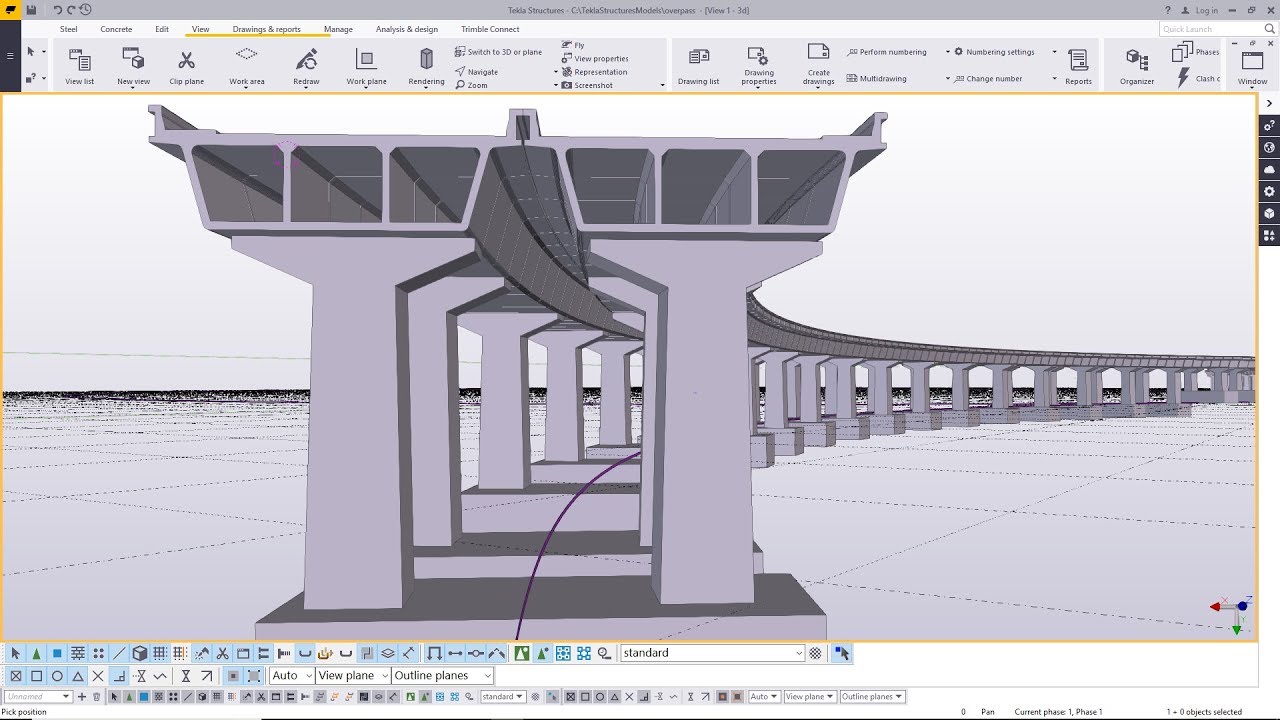
Task: Click the Redo arrow icon
Action: (x=71, y=10)
